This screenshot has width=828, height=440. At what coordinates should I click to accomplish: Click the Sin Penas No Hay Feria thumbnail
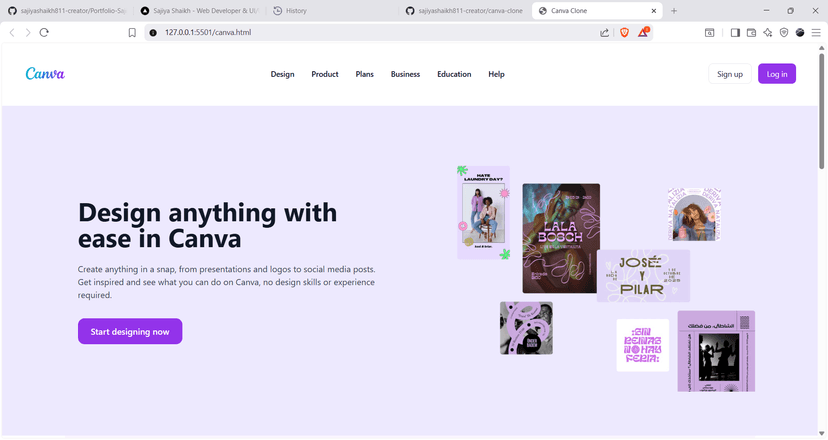tap(643, 345)
